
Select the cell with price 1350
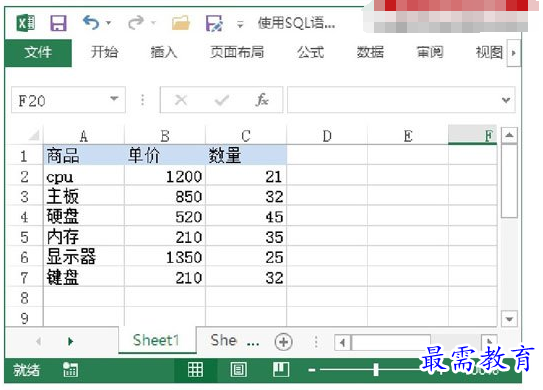tap(165, 257)
